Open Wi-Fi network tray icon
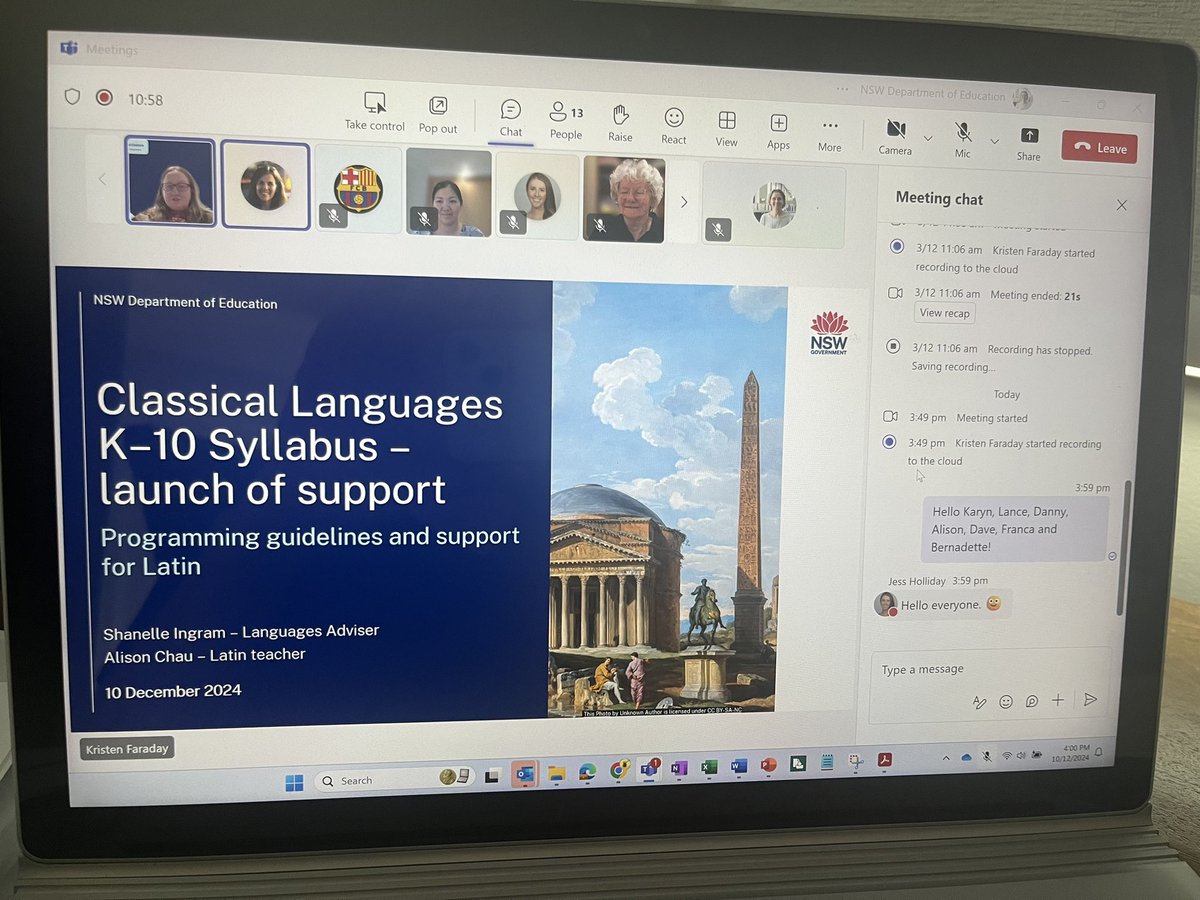1200x900 pixels. 1007,756
